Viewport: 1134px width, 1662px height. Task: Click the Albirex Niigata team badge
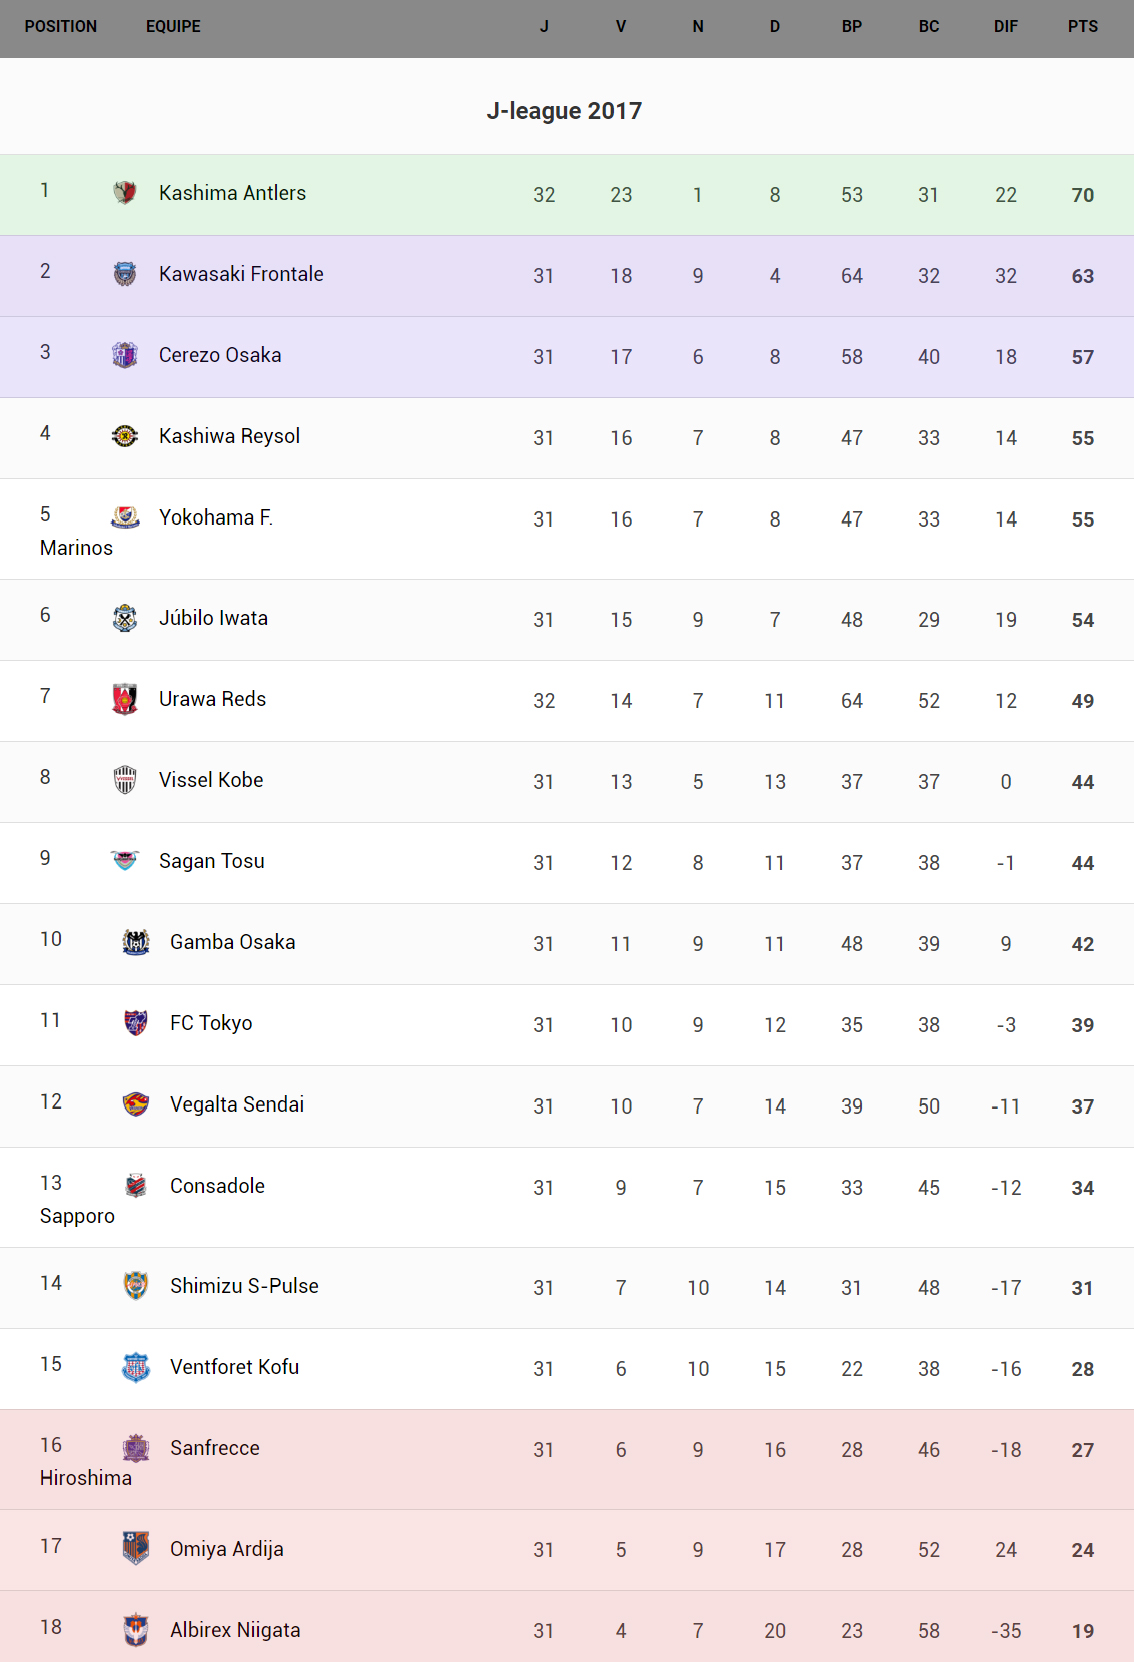coord(136,1629)
